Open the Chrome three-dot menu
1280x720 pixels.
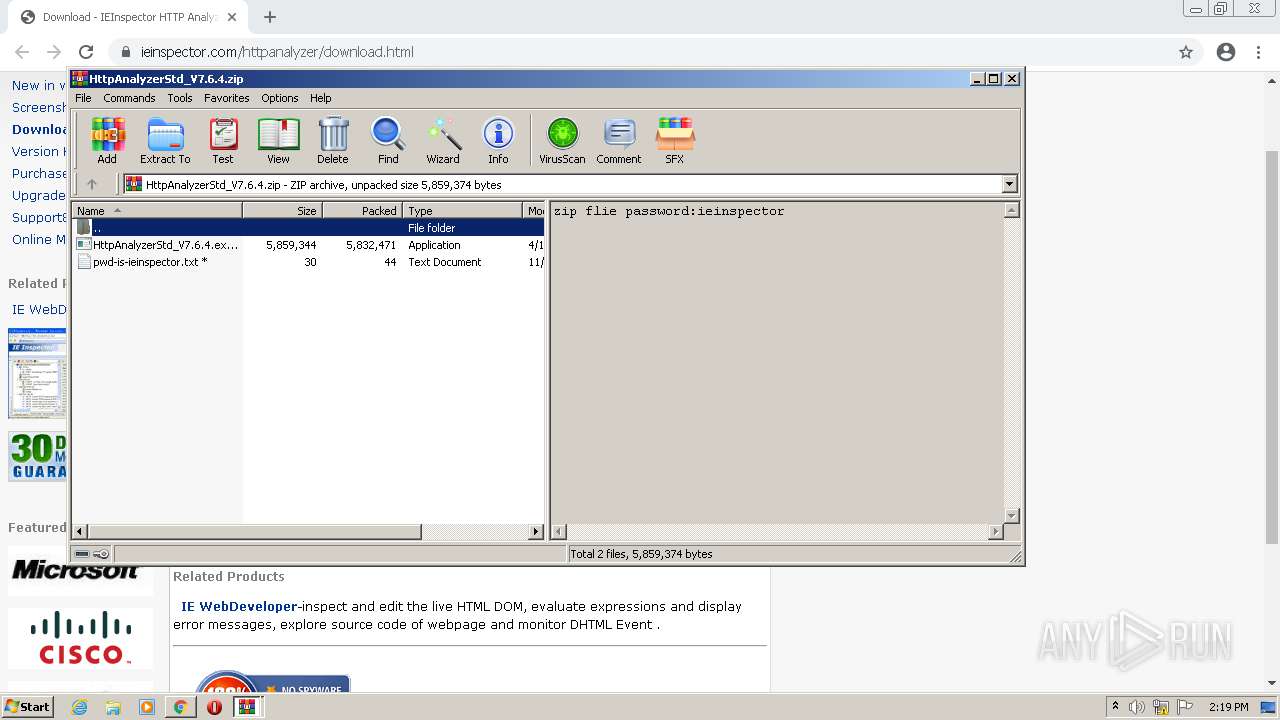point(1259,52)
